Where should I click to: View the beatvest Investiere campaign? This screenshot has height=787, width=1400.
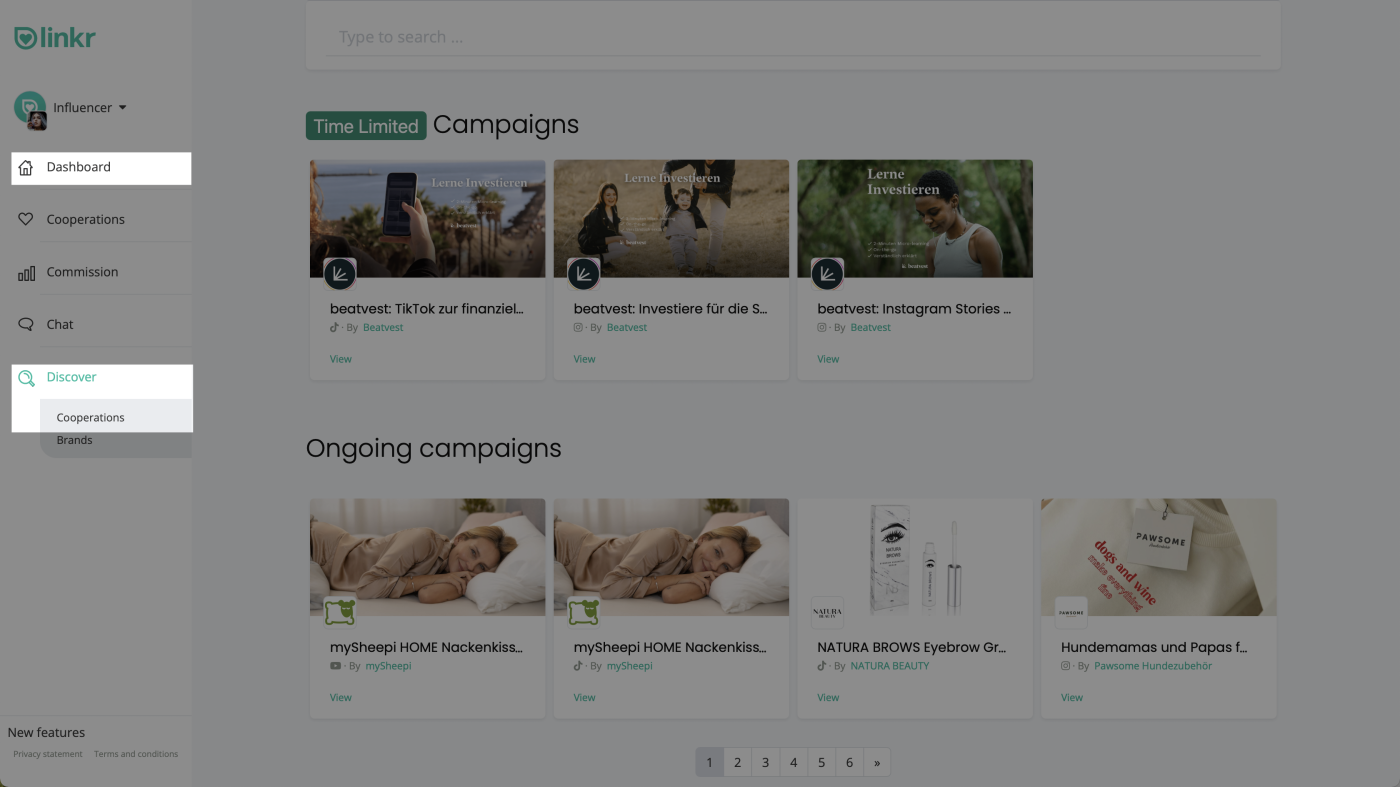pos(585,359)
